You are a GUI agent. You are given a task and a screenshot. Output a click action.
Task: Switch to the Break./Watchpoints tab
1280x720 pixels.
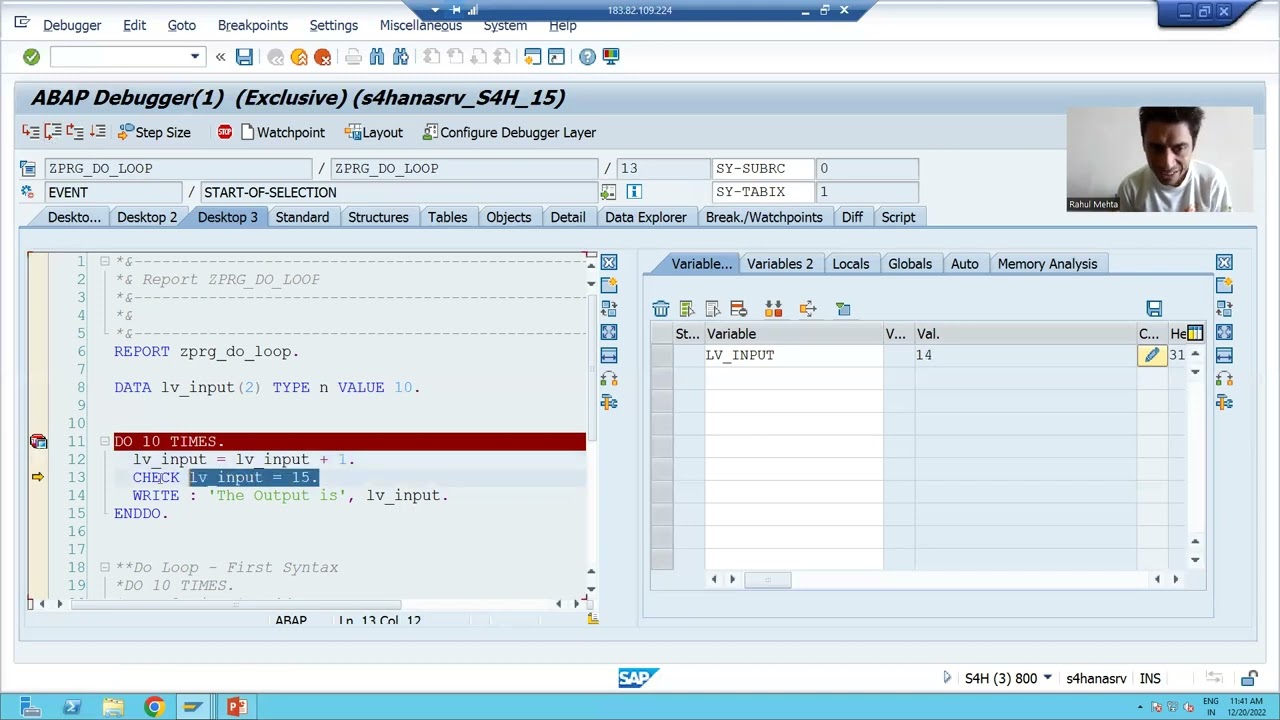pyautogui.click(x=764, y=217)
